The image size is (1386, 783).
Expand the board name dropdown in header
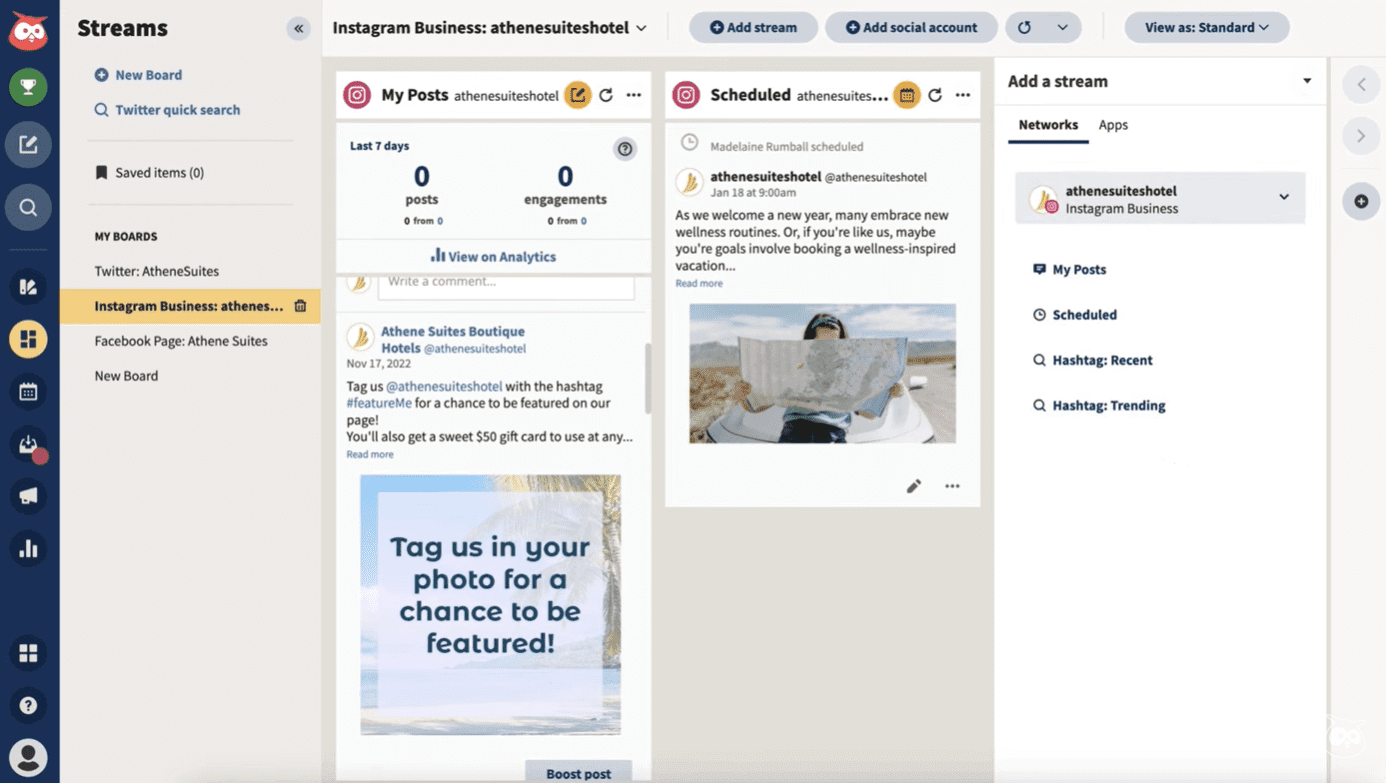tap(641, 28)
